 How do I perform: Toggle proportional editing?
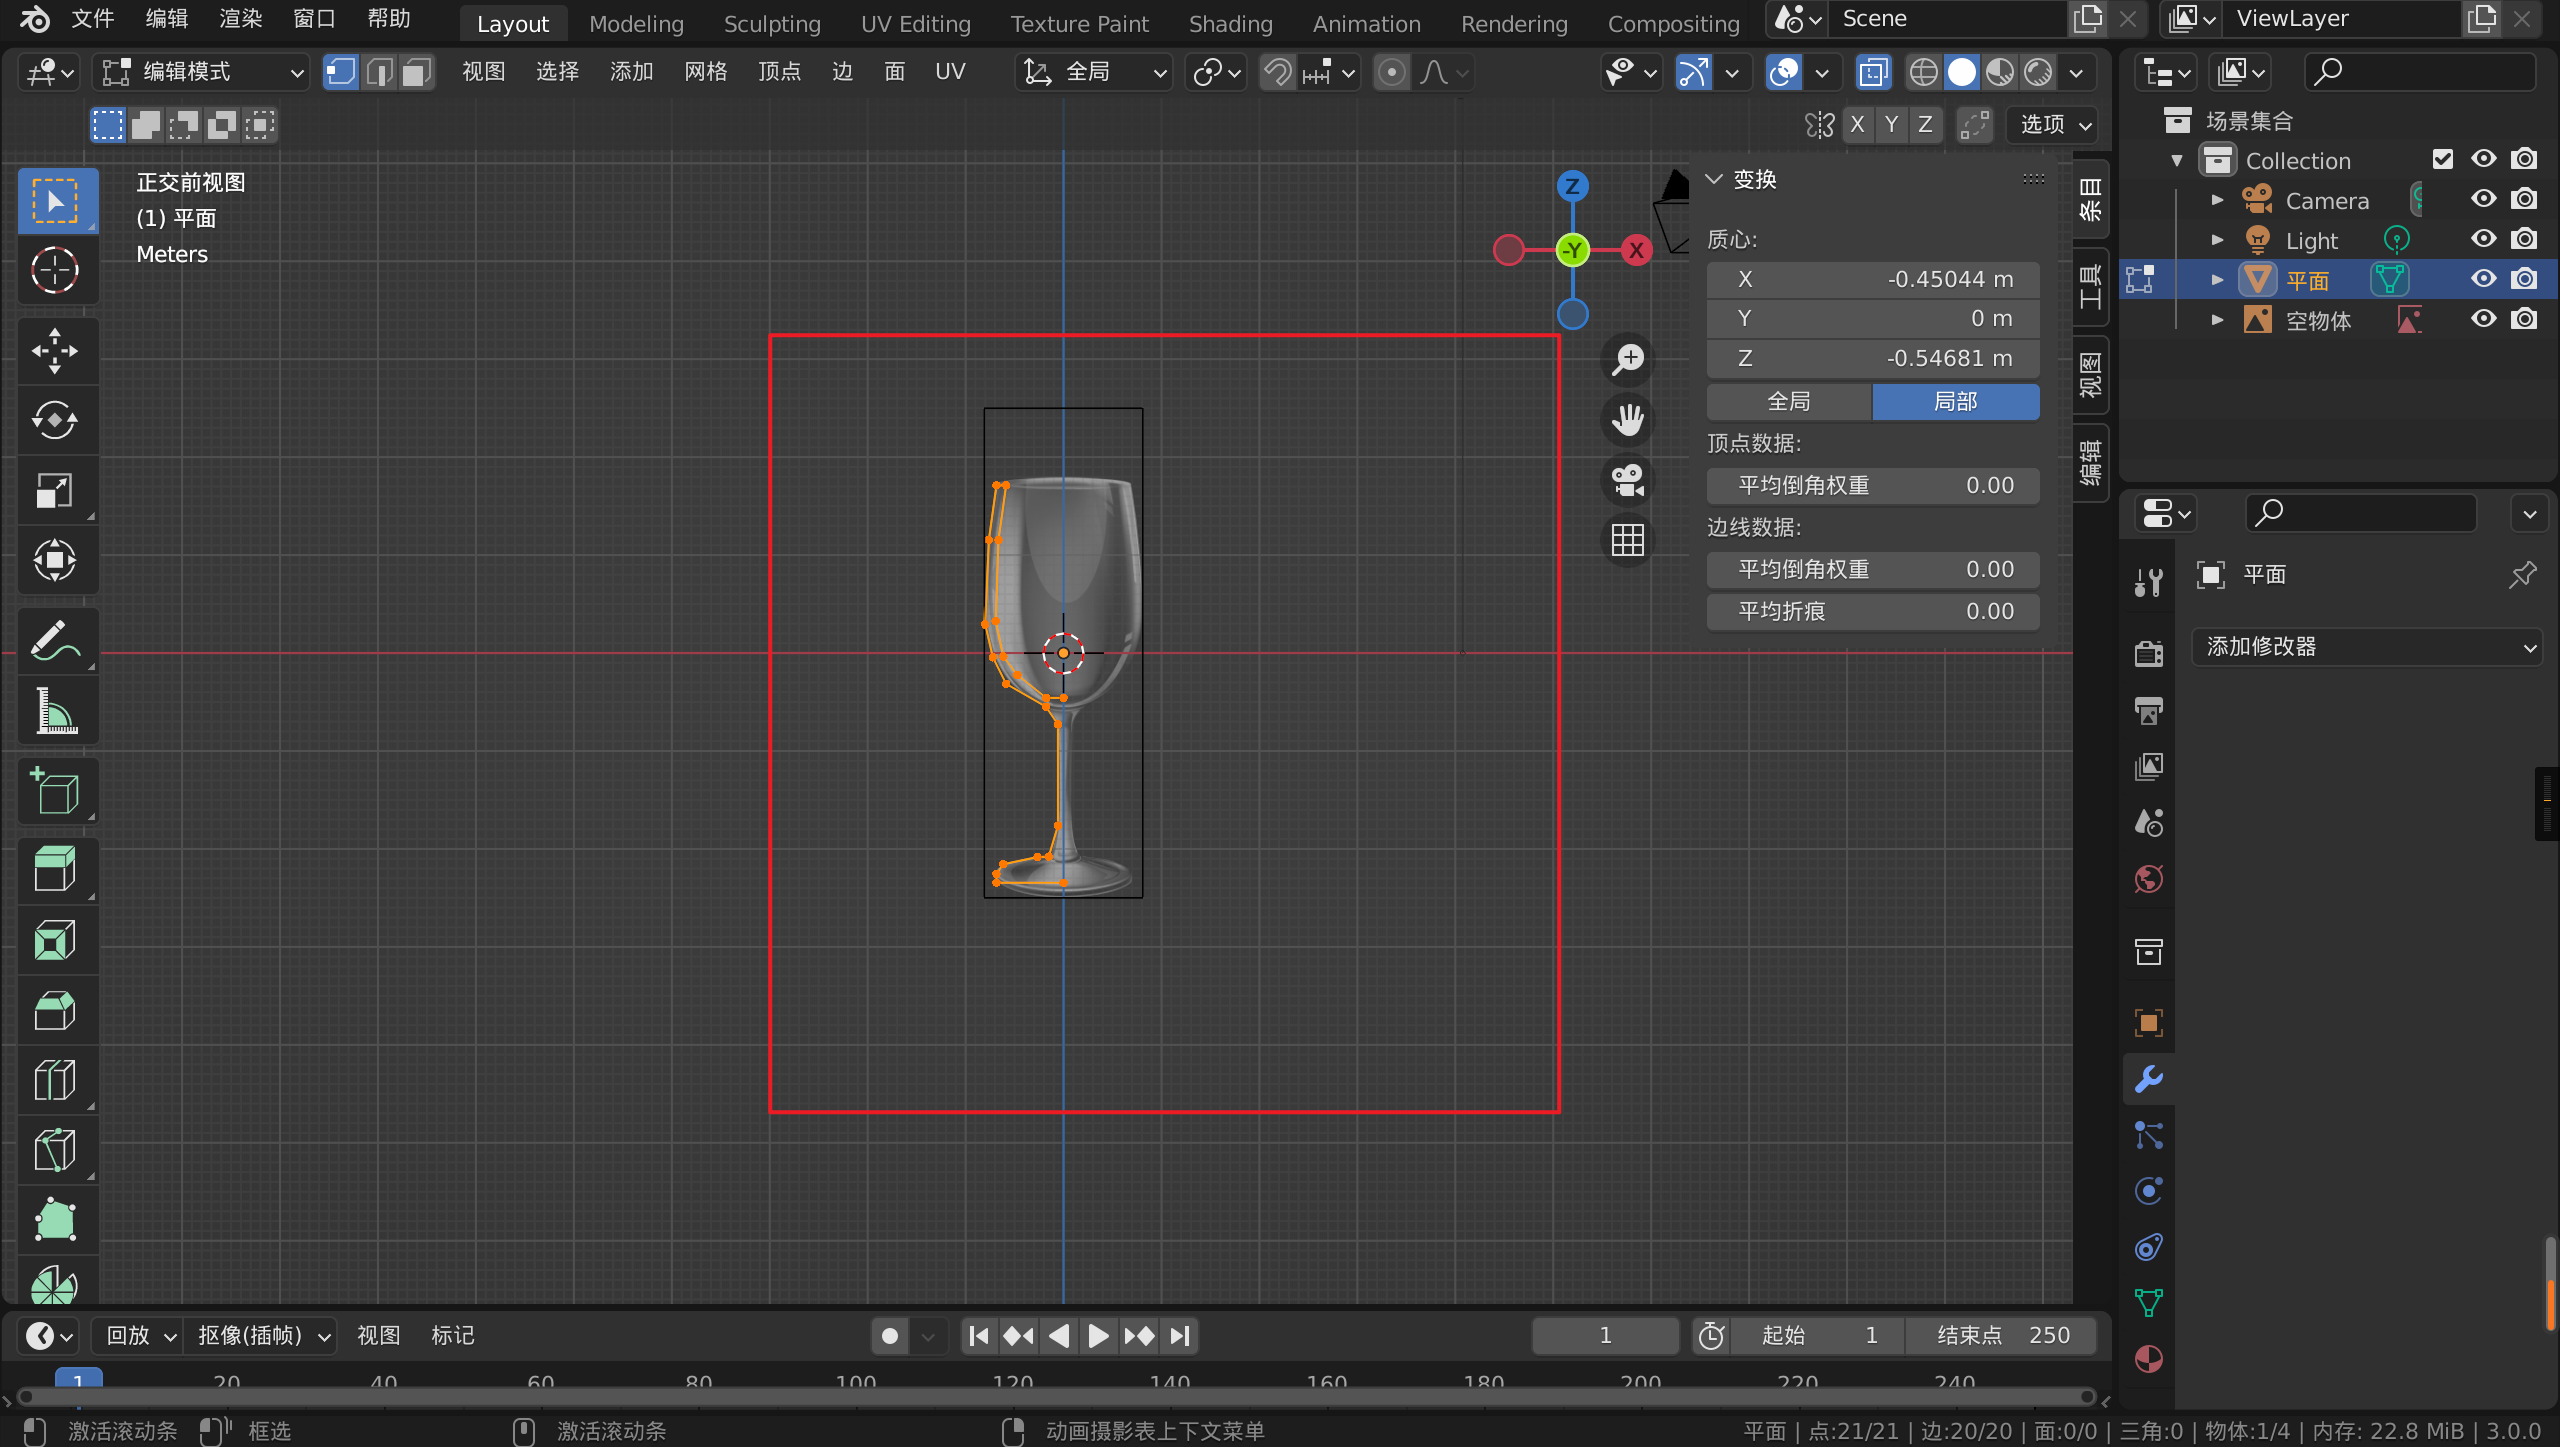coord(1391,72)
